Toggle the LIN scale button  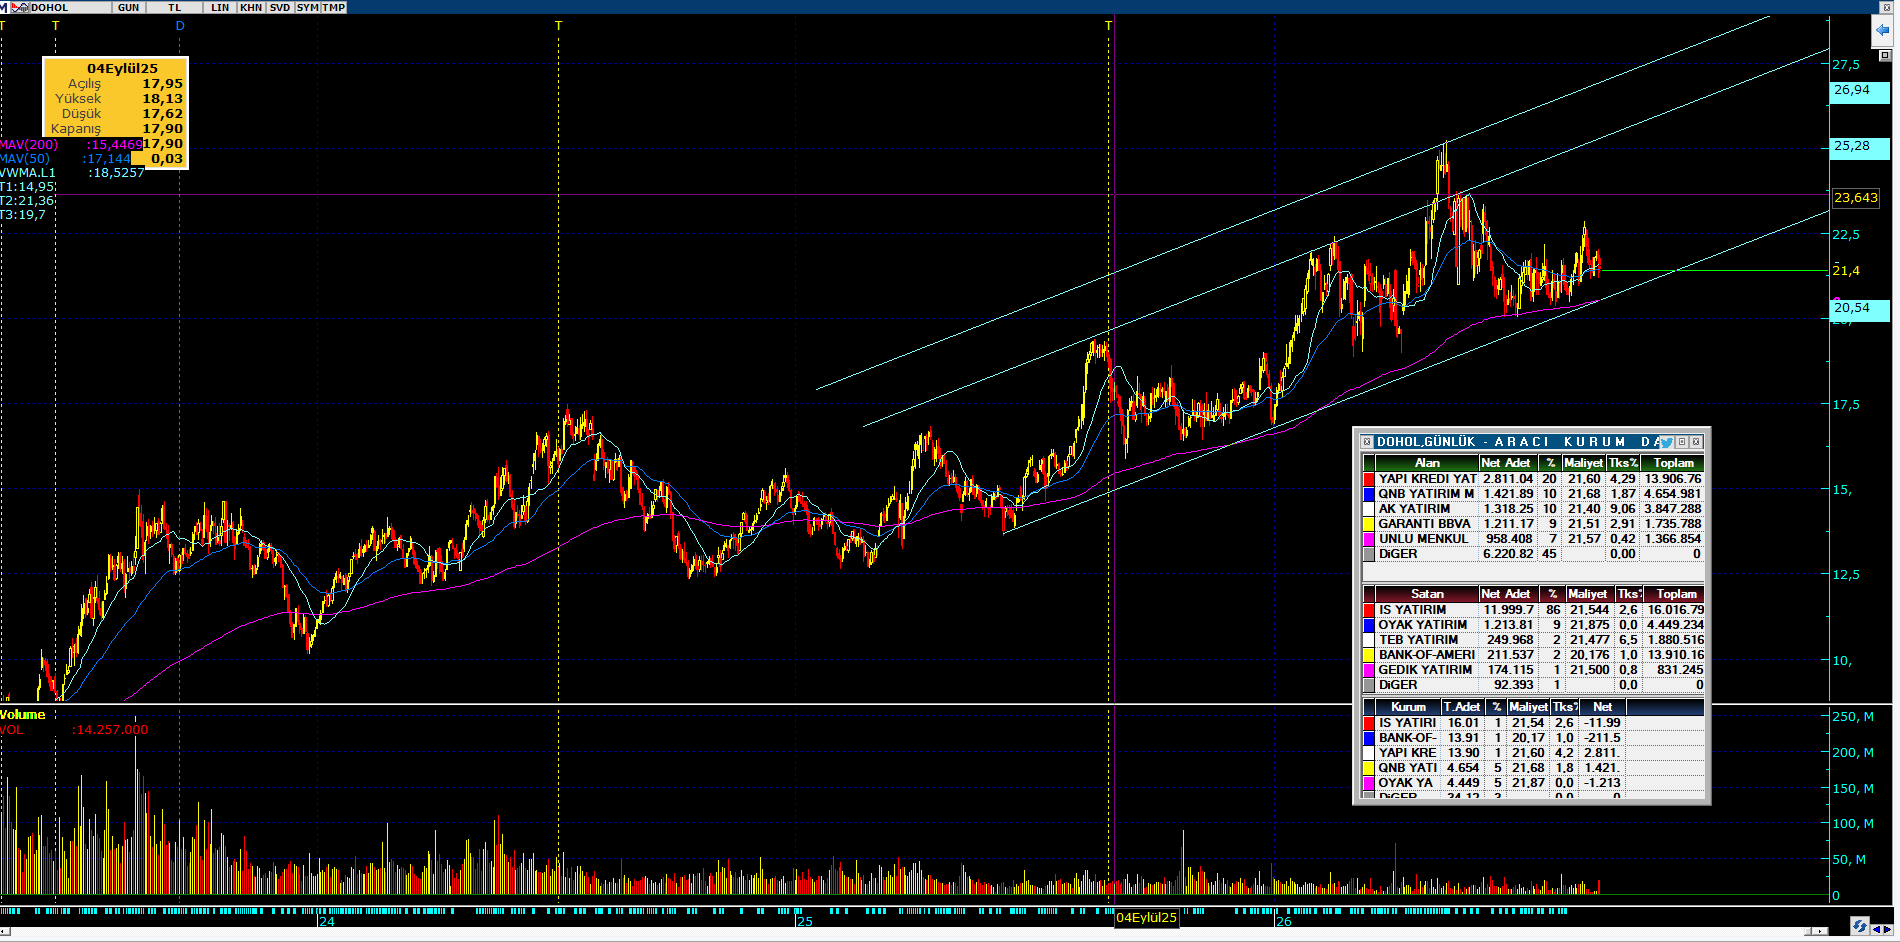[x=220, y=7]
